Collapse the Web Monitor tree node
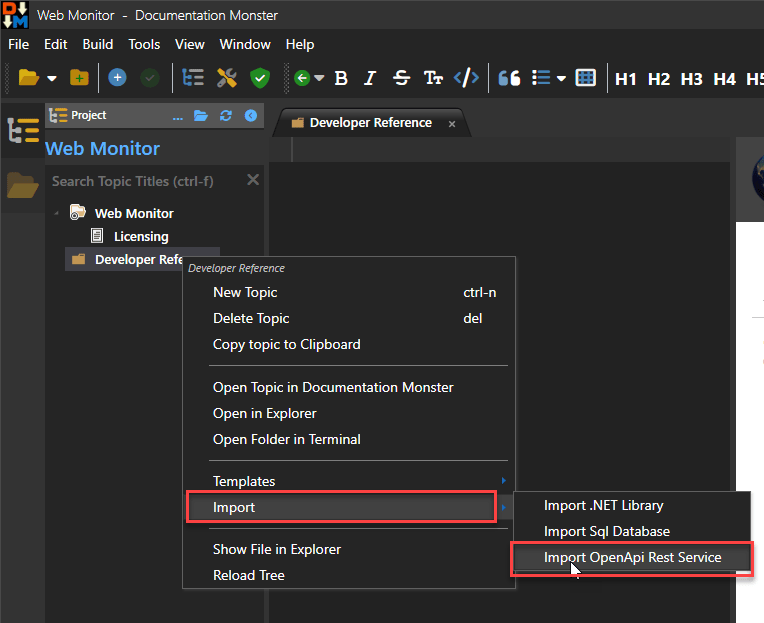764x623 pixels. [x=57, y=213]
